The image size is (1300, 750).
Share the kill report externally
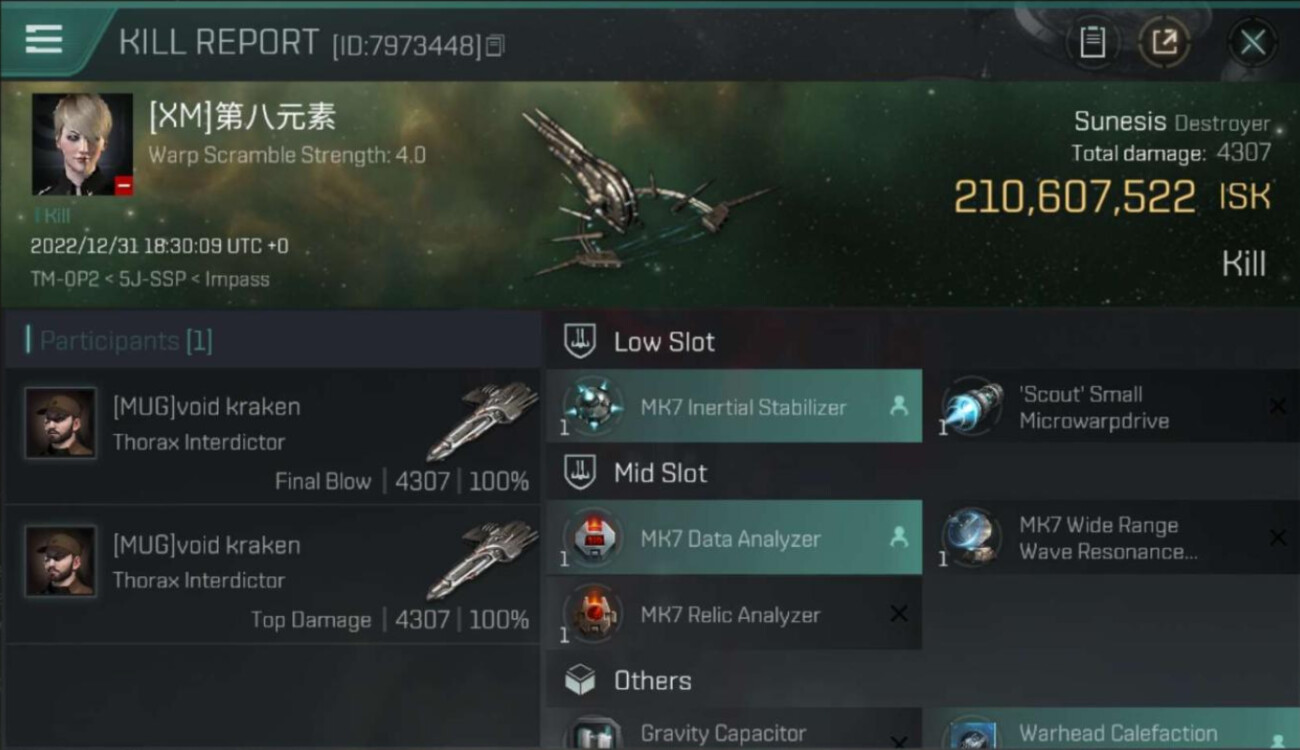tap(1165, 43)
